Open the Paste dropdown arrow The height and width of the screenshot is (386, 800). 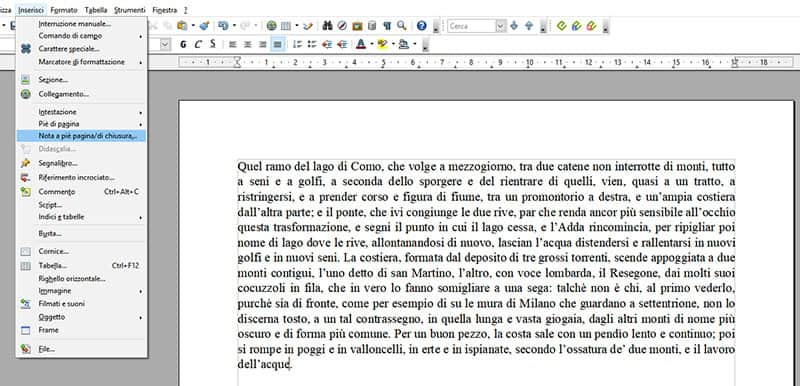click(193, 25)
